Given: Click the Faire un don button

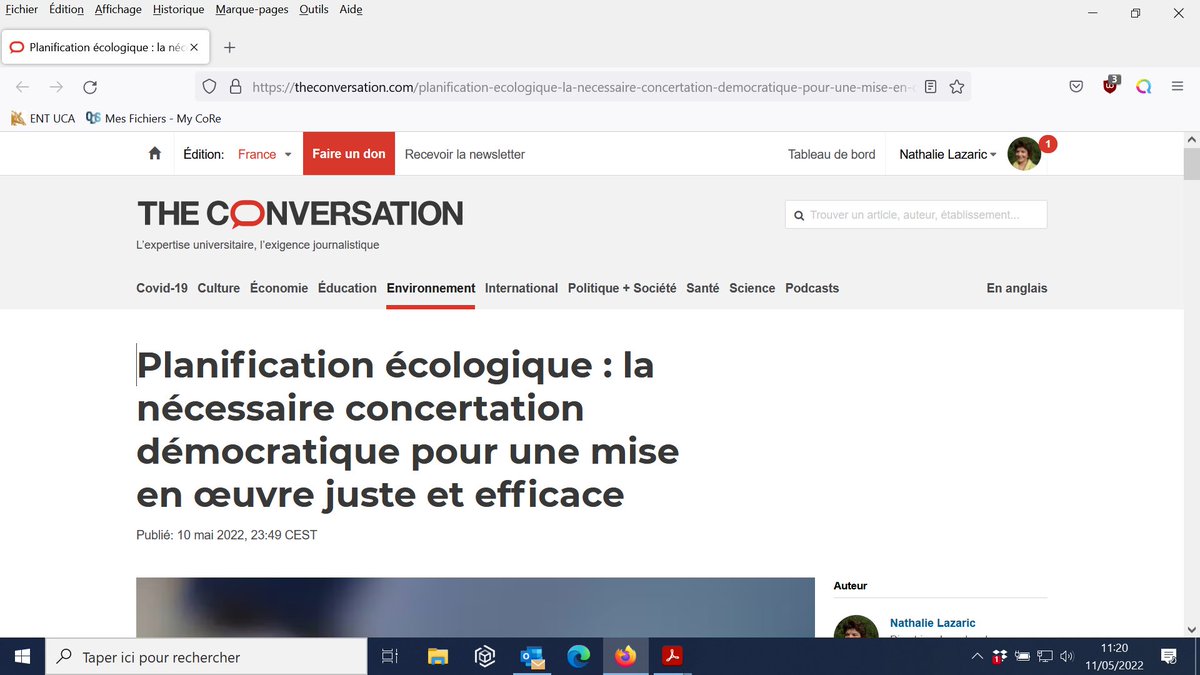Looking at the screenshot, I should click(x=349, y=154).
